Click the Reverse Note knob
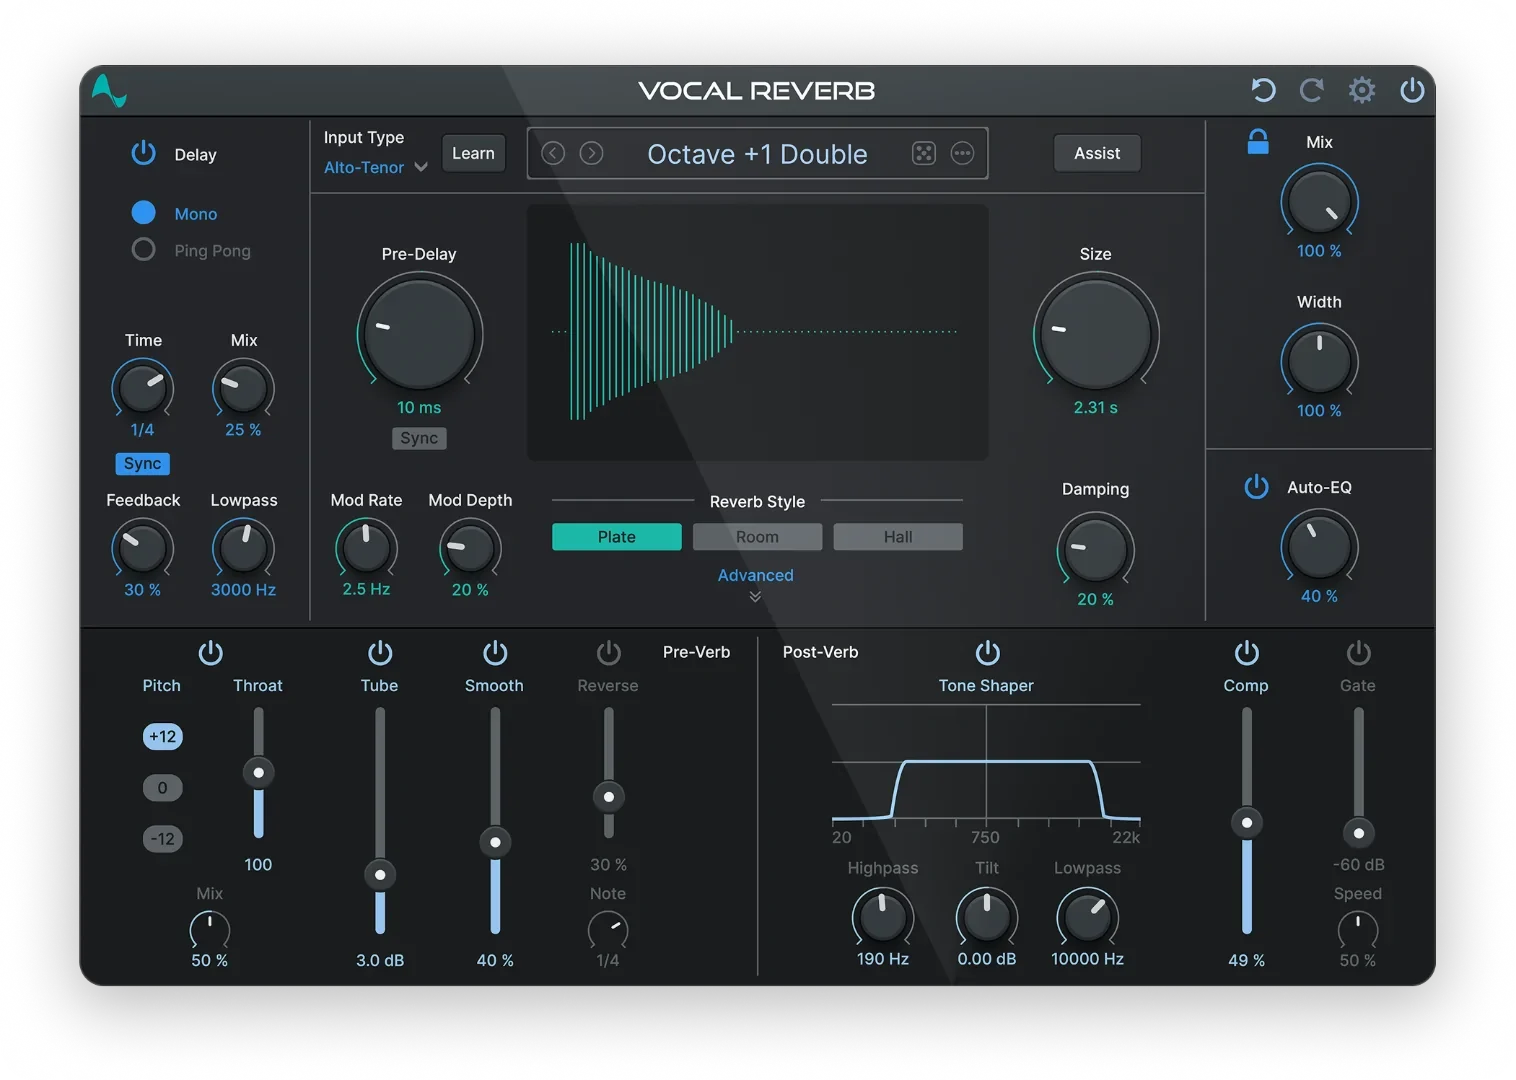Viewport: 1516px width, 1080px height. click(x=608, y=929)
